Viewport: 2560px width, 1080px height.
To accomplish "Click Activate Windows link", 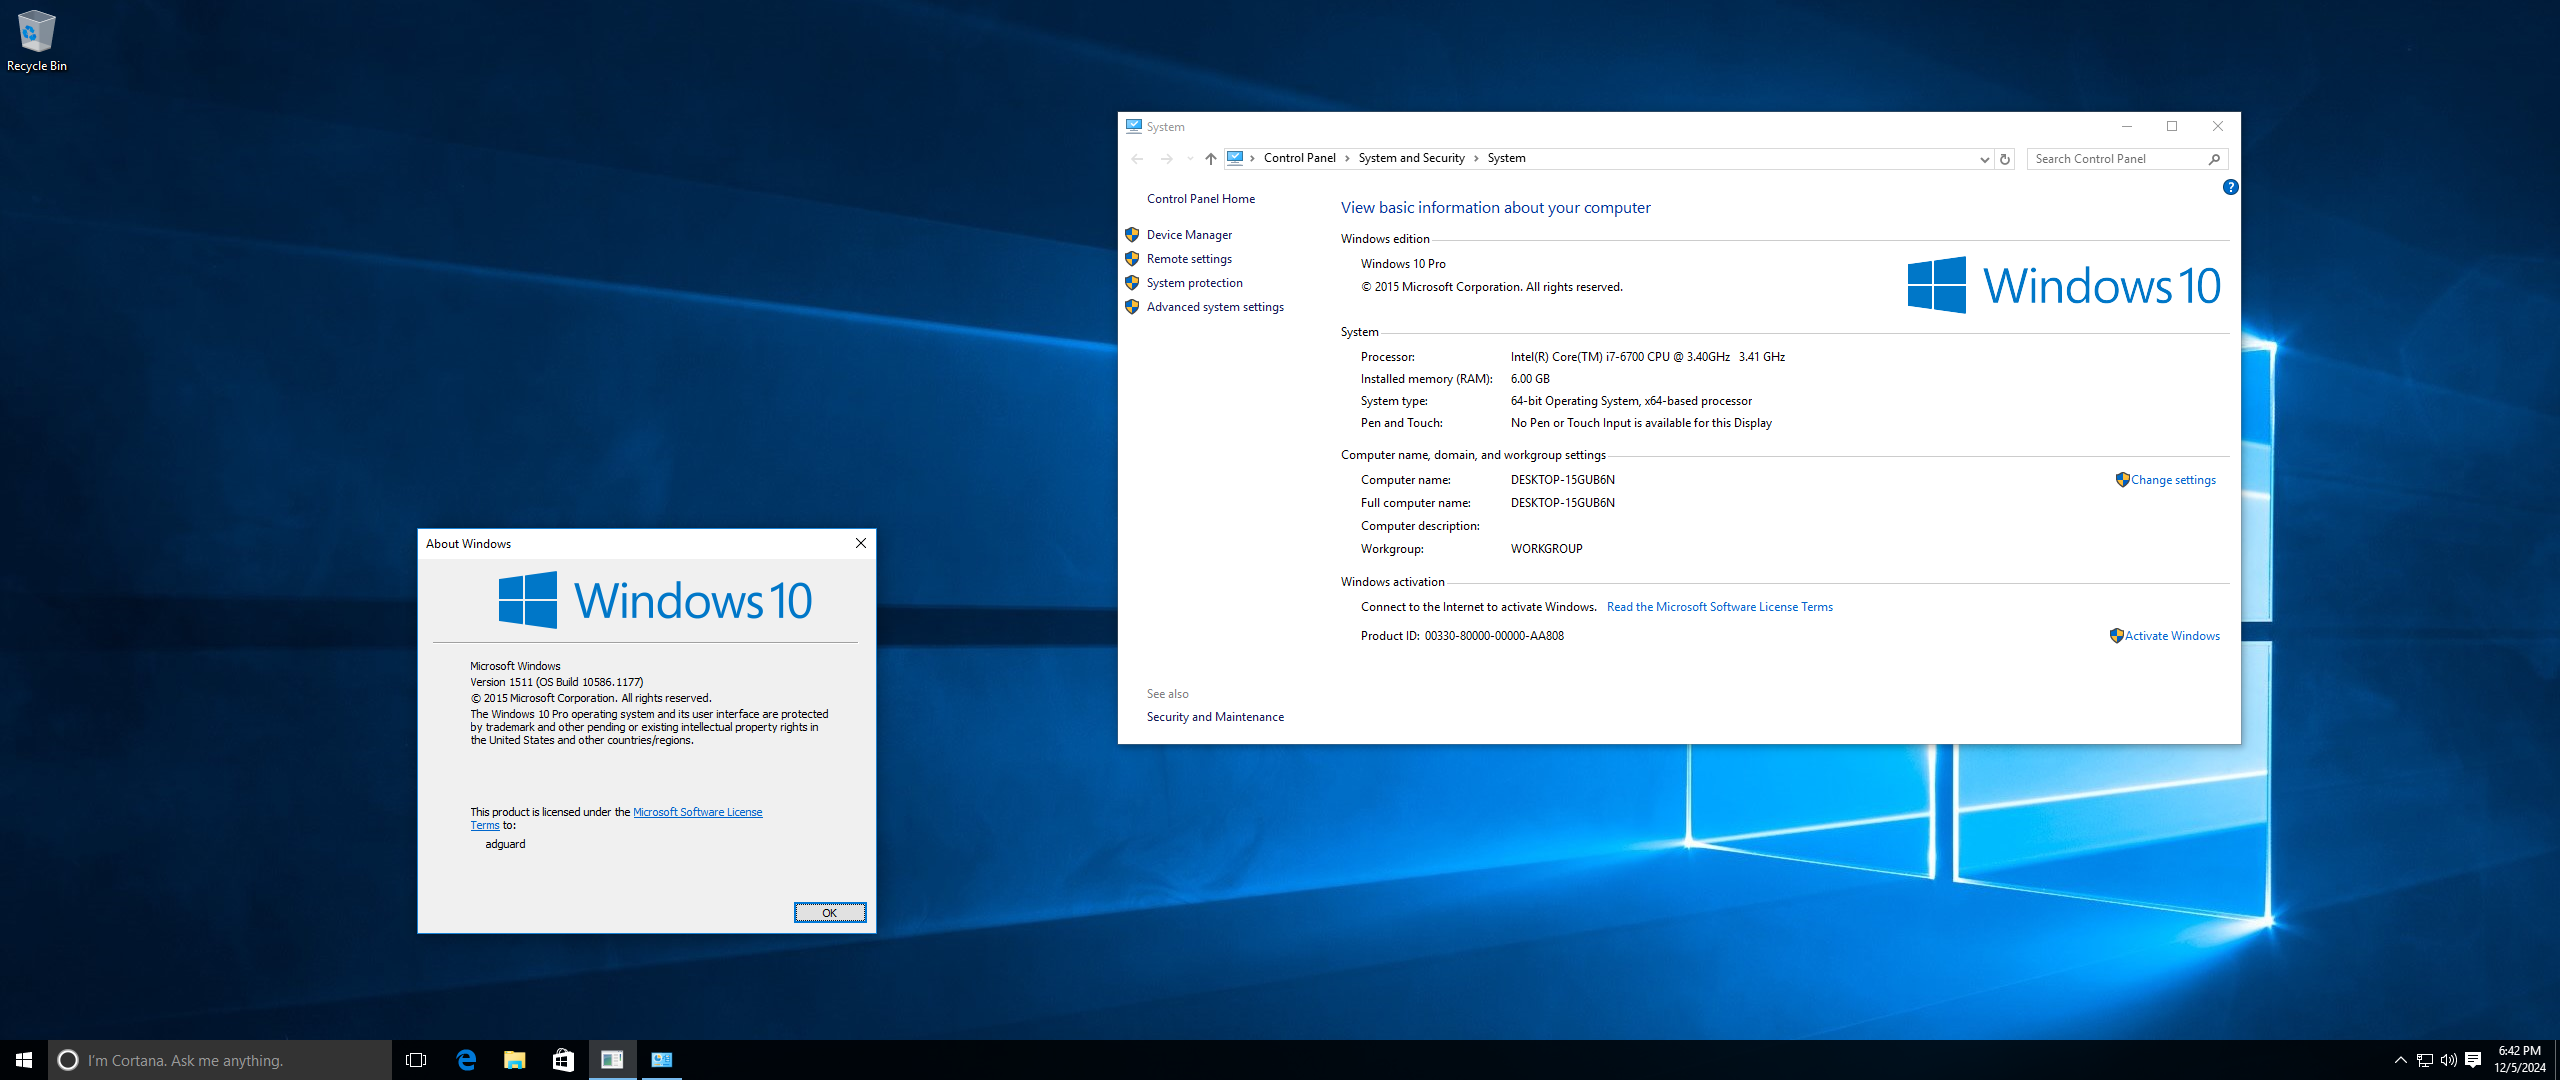I will [x=2171, y=636].
